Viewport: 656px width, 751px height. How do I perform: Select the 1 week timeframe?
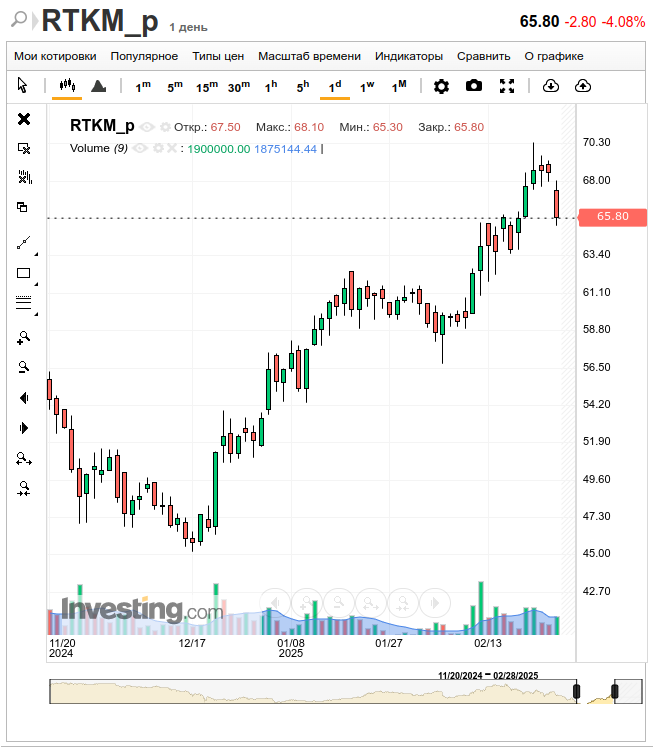click(367, 87)
